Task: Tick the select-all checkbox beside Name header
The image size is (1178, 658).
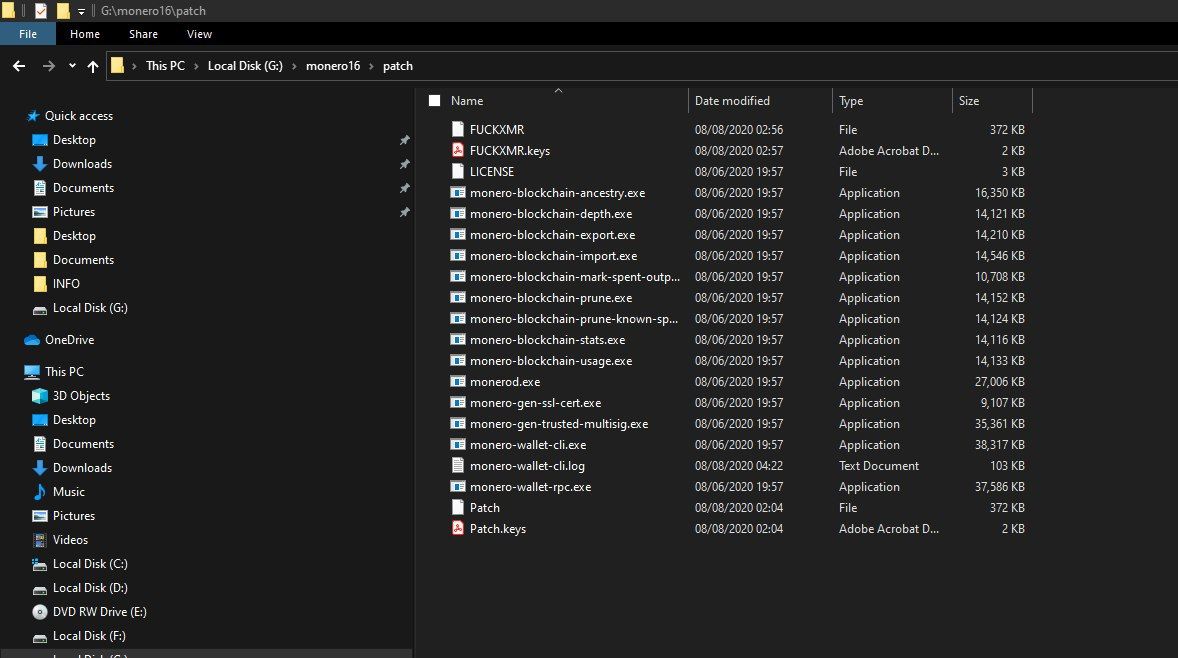Action: coord(434,101)
